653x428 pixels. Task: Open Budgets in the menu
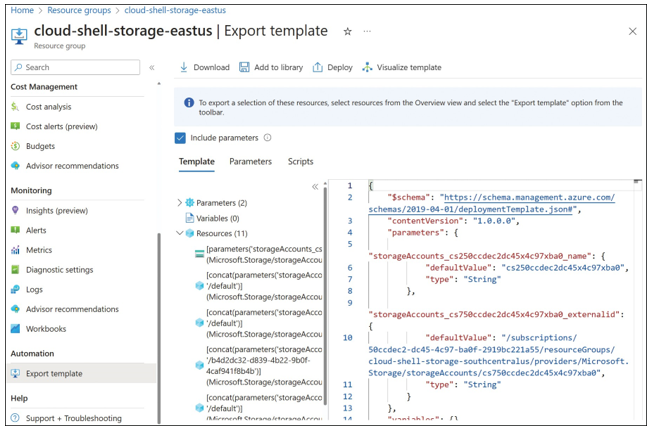pyautogui.click(x=40, y=146)
